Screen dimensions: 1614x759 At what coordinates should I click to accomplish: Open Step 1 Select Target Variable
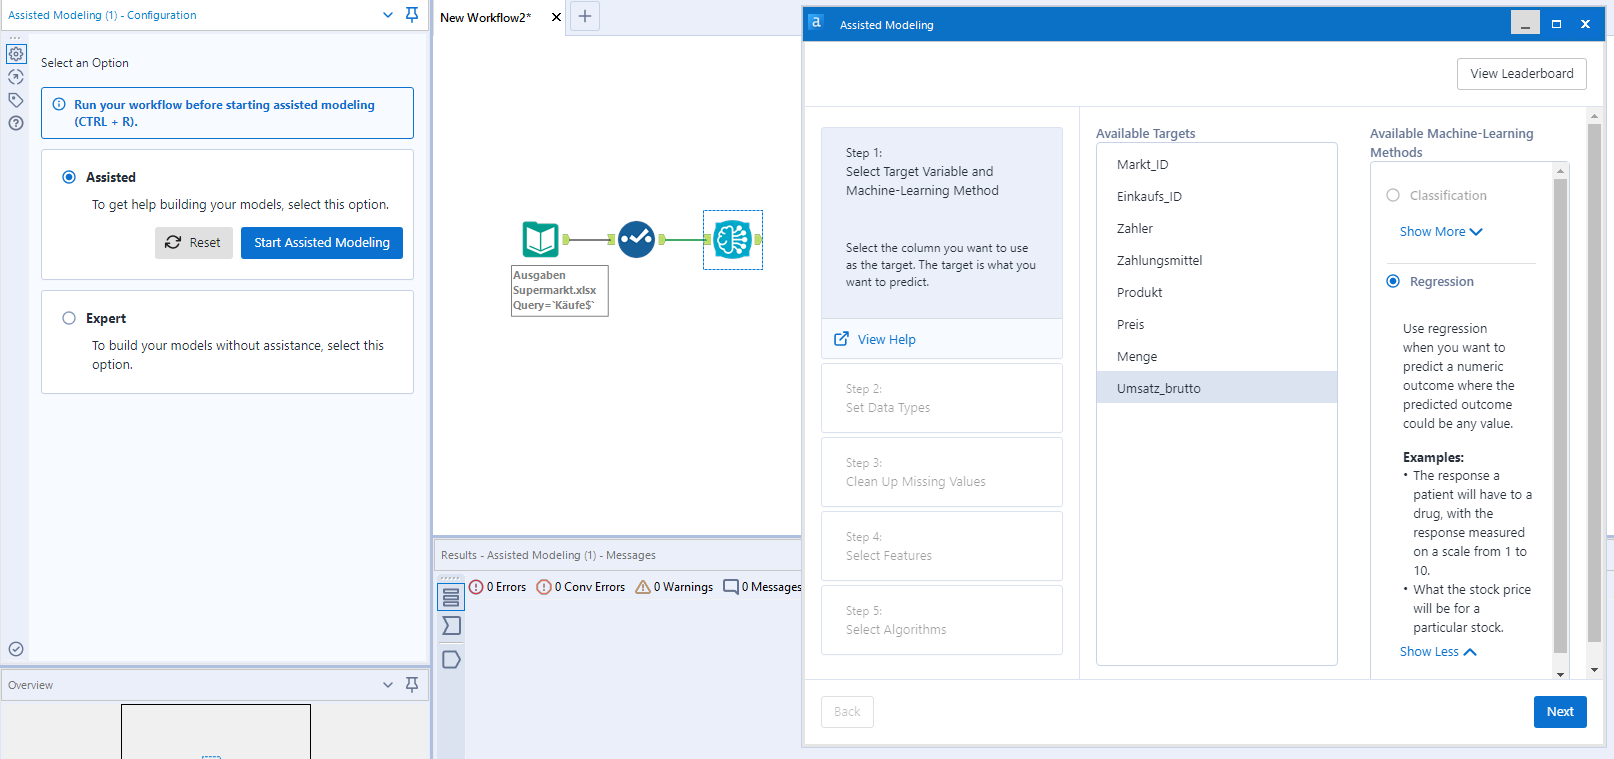(x=942, y=223)
